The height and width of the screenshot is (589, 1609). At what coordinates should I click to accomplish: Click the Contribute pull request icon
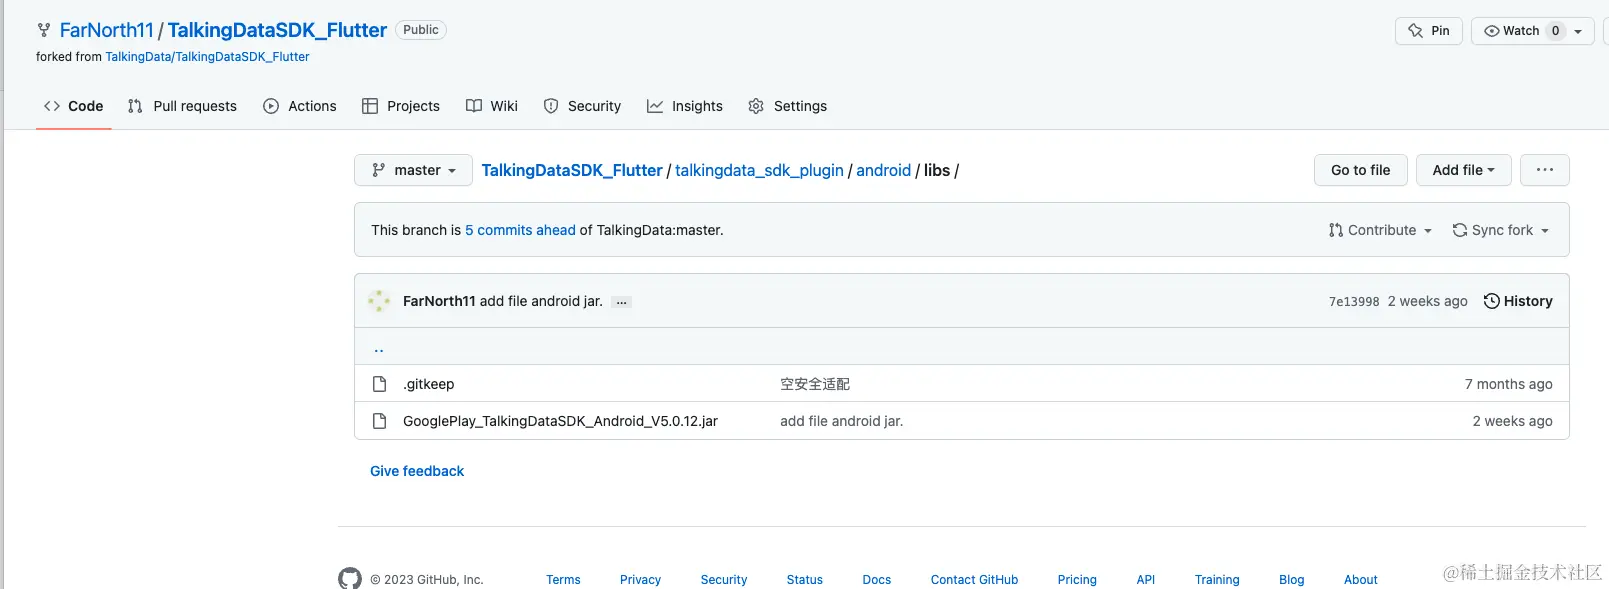1336,230
